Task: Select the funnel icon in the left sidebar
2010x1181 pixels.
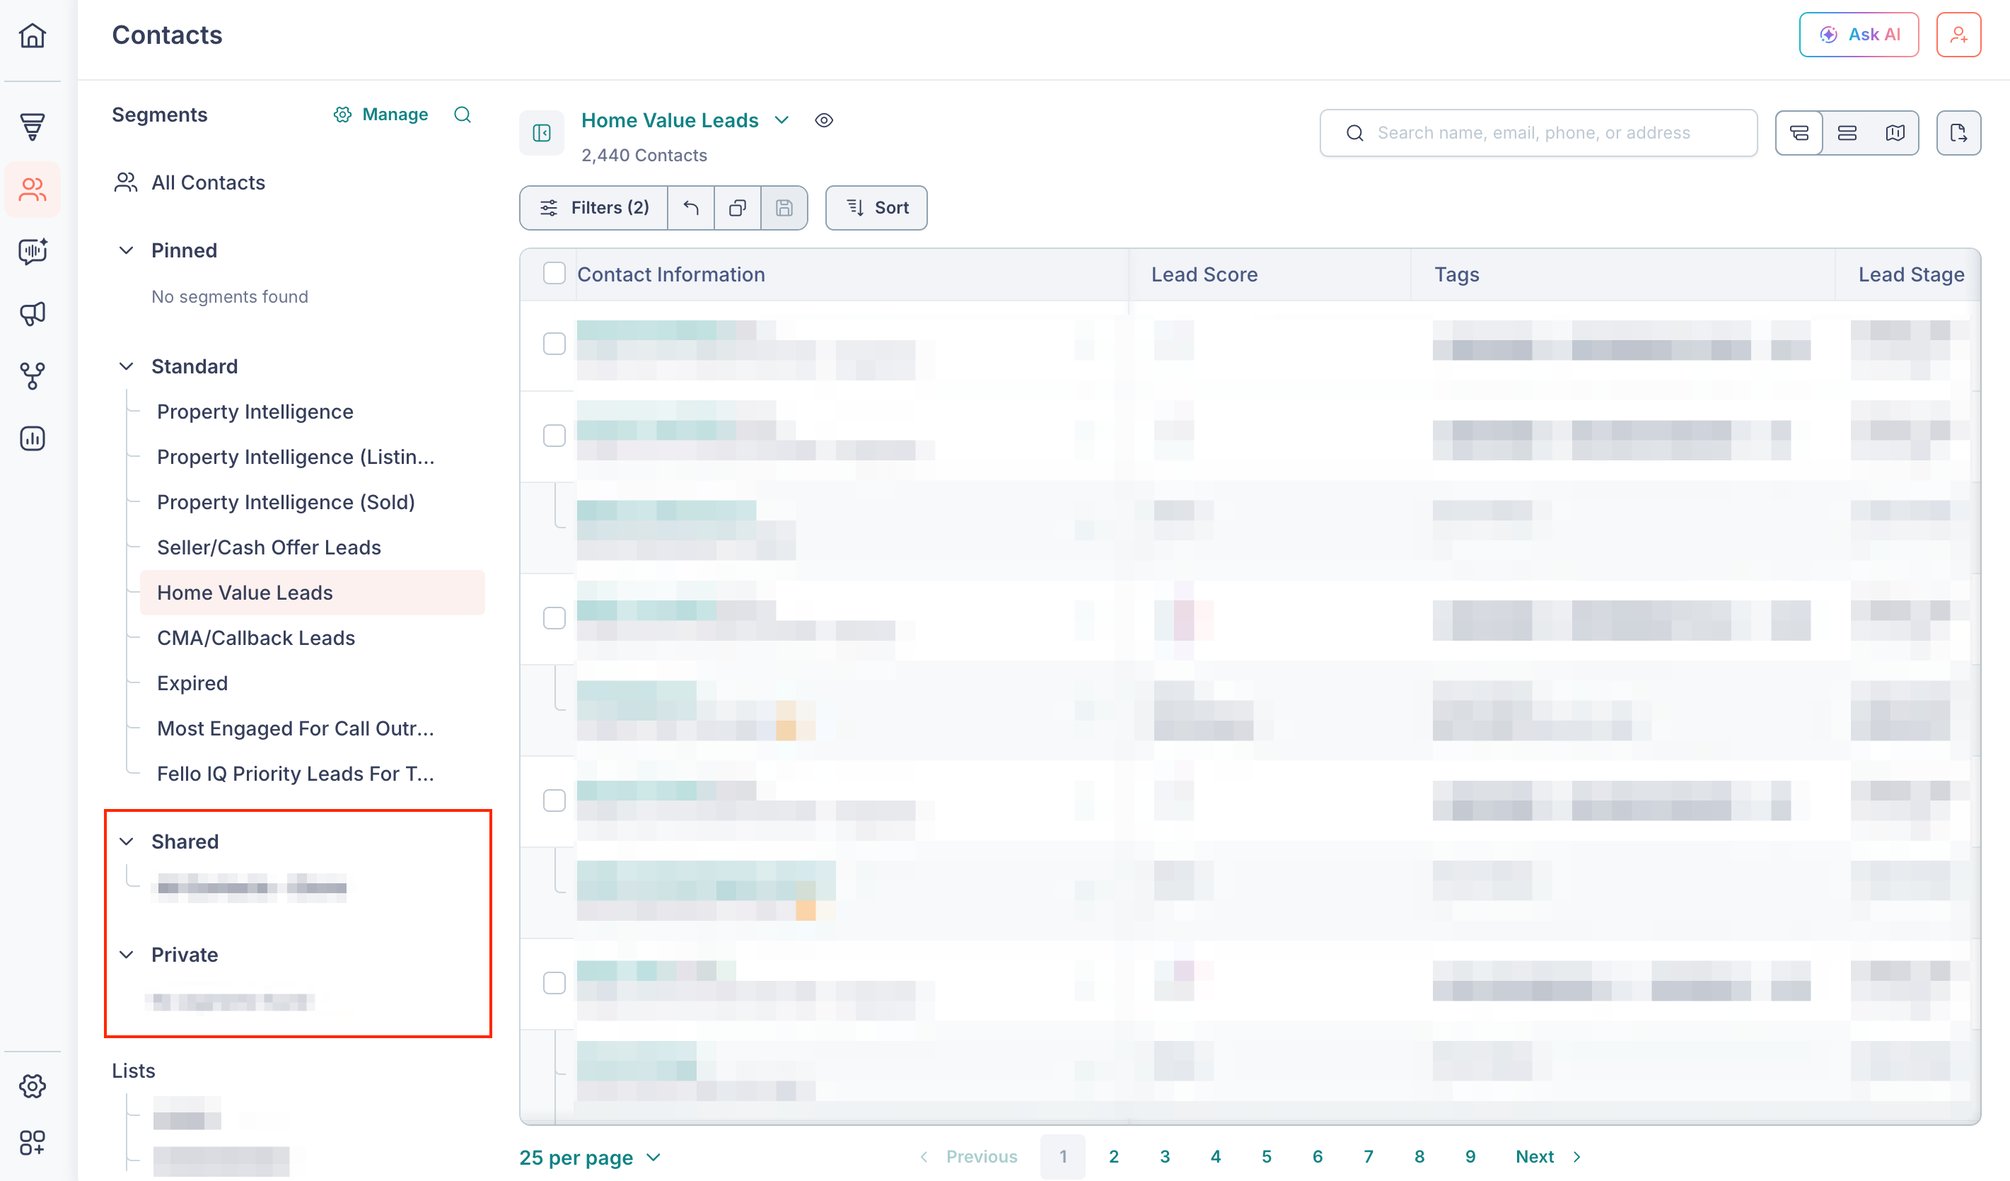Action: click(32, 126)
